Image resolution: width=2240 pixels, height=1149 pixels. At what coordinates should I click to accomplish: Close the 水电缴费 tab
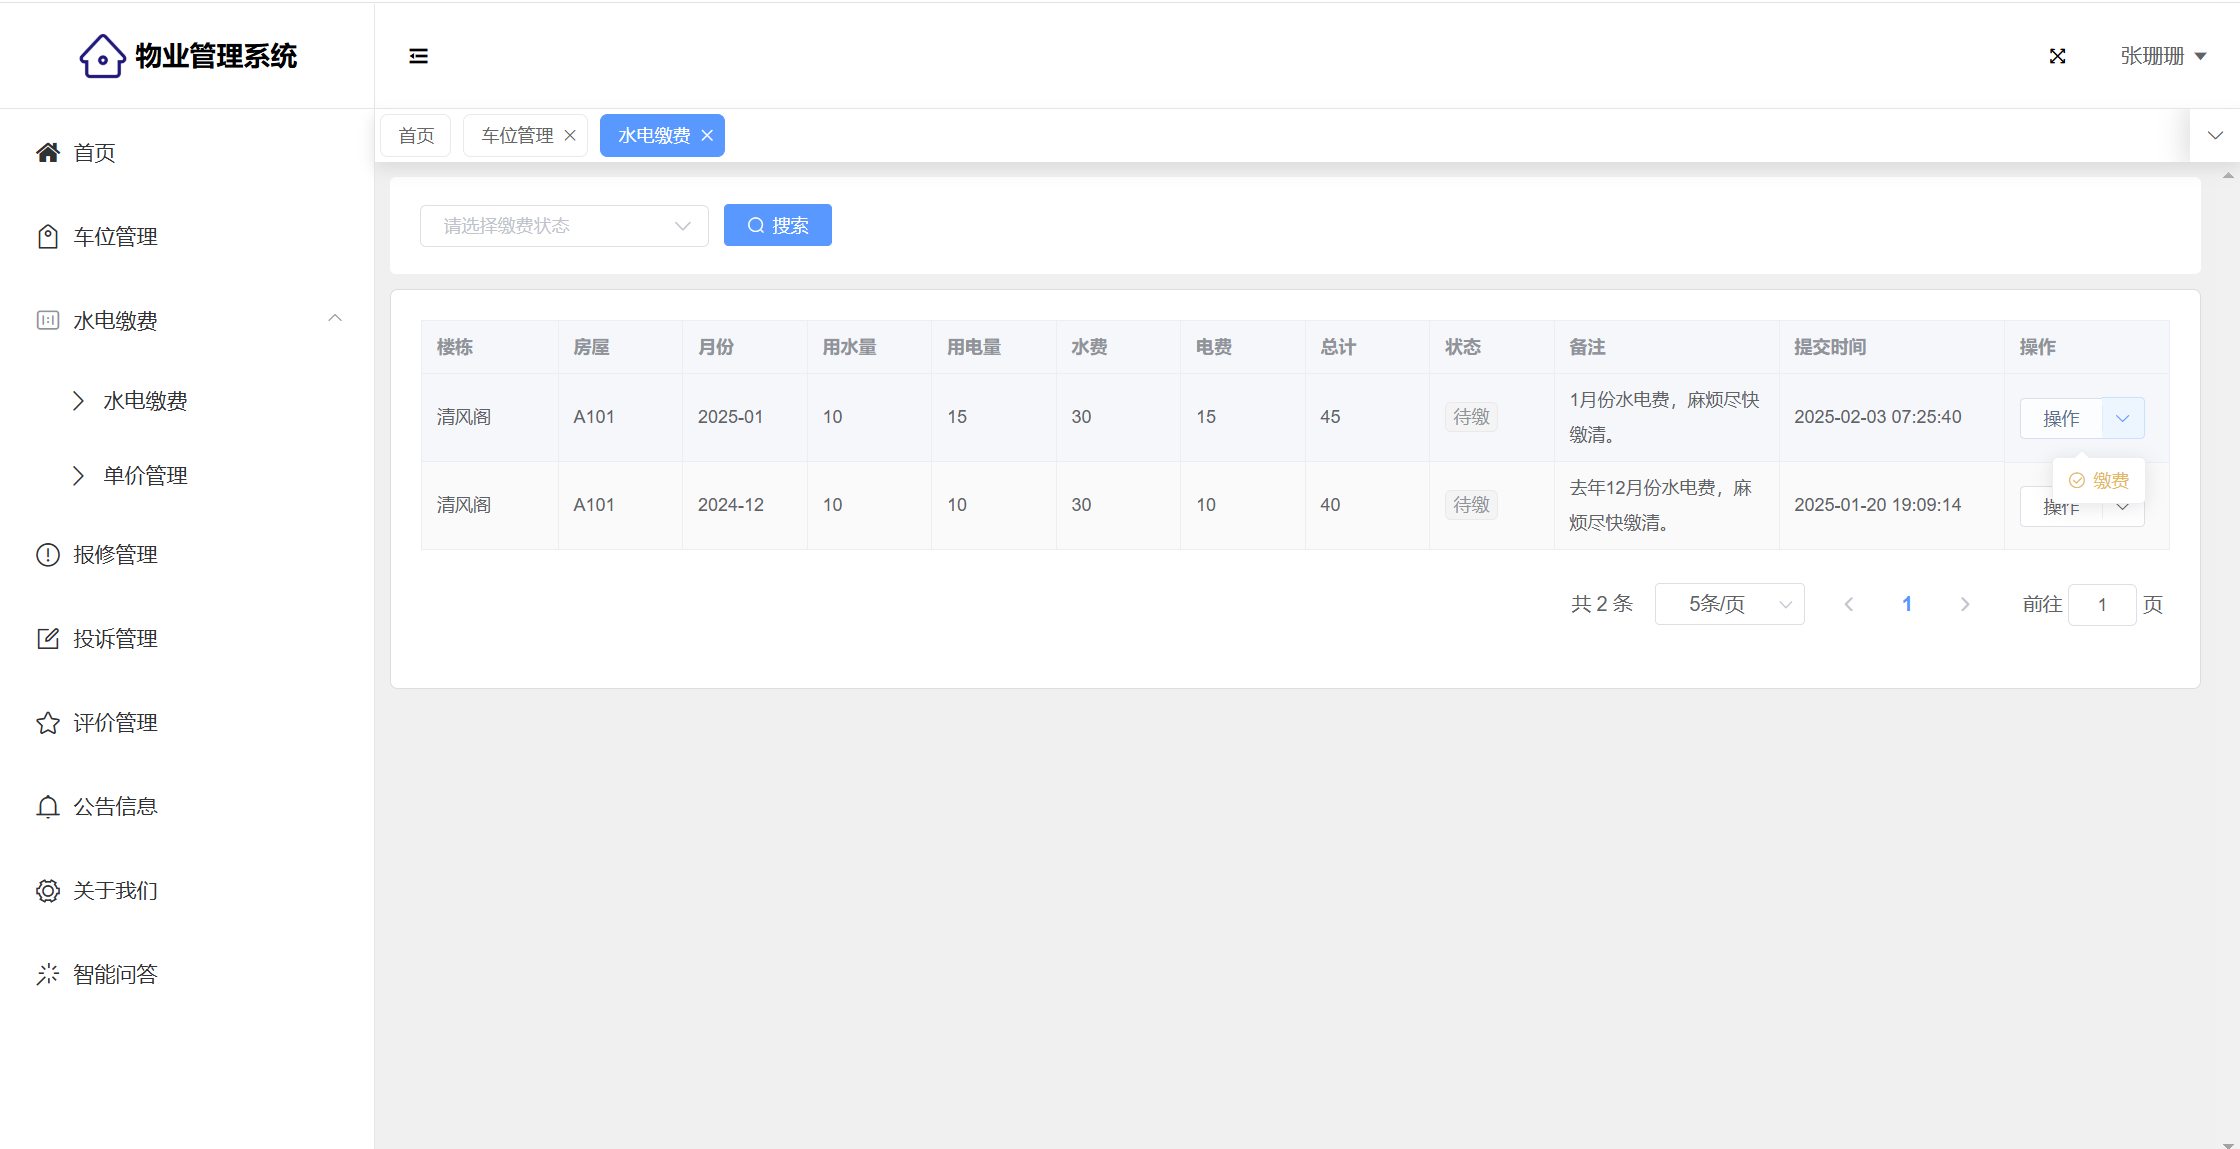click(707, 136)
